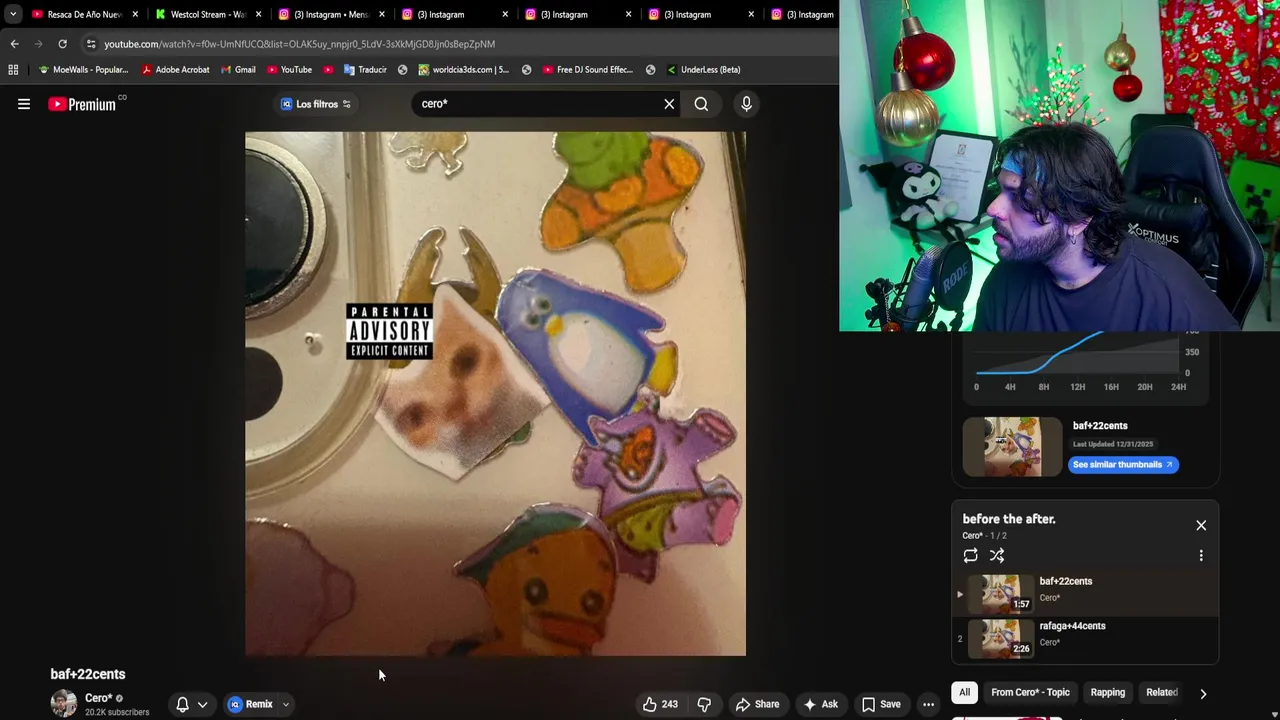Screen dimensions: 1280x720
Task: Open MoeWalls bookmark
Action: coord(84,70)
